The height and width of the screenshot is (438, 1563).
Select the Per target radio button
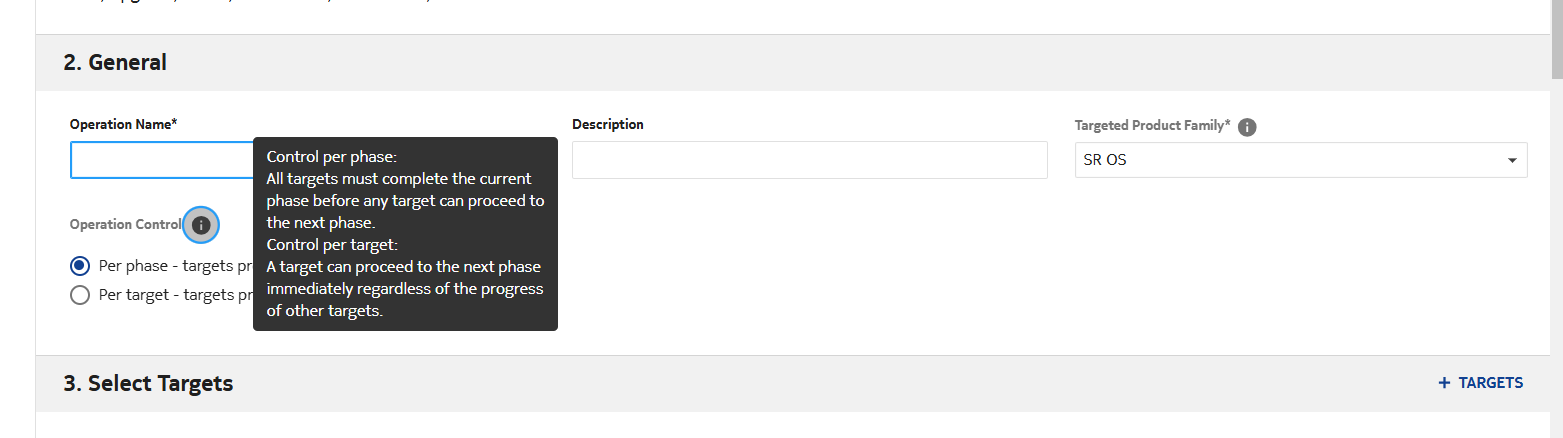[80, 295]
